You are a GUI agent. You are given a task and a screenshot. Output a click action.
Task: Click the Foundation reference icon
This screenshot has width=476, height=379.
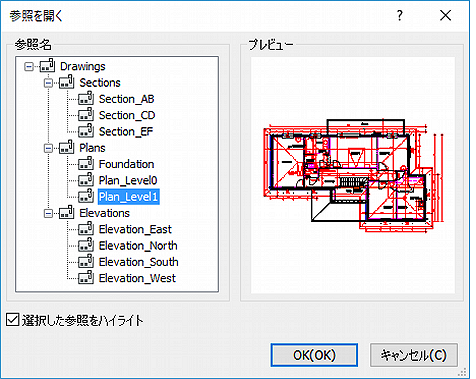tap(86, 164)
